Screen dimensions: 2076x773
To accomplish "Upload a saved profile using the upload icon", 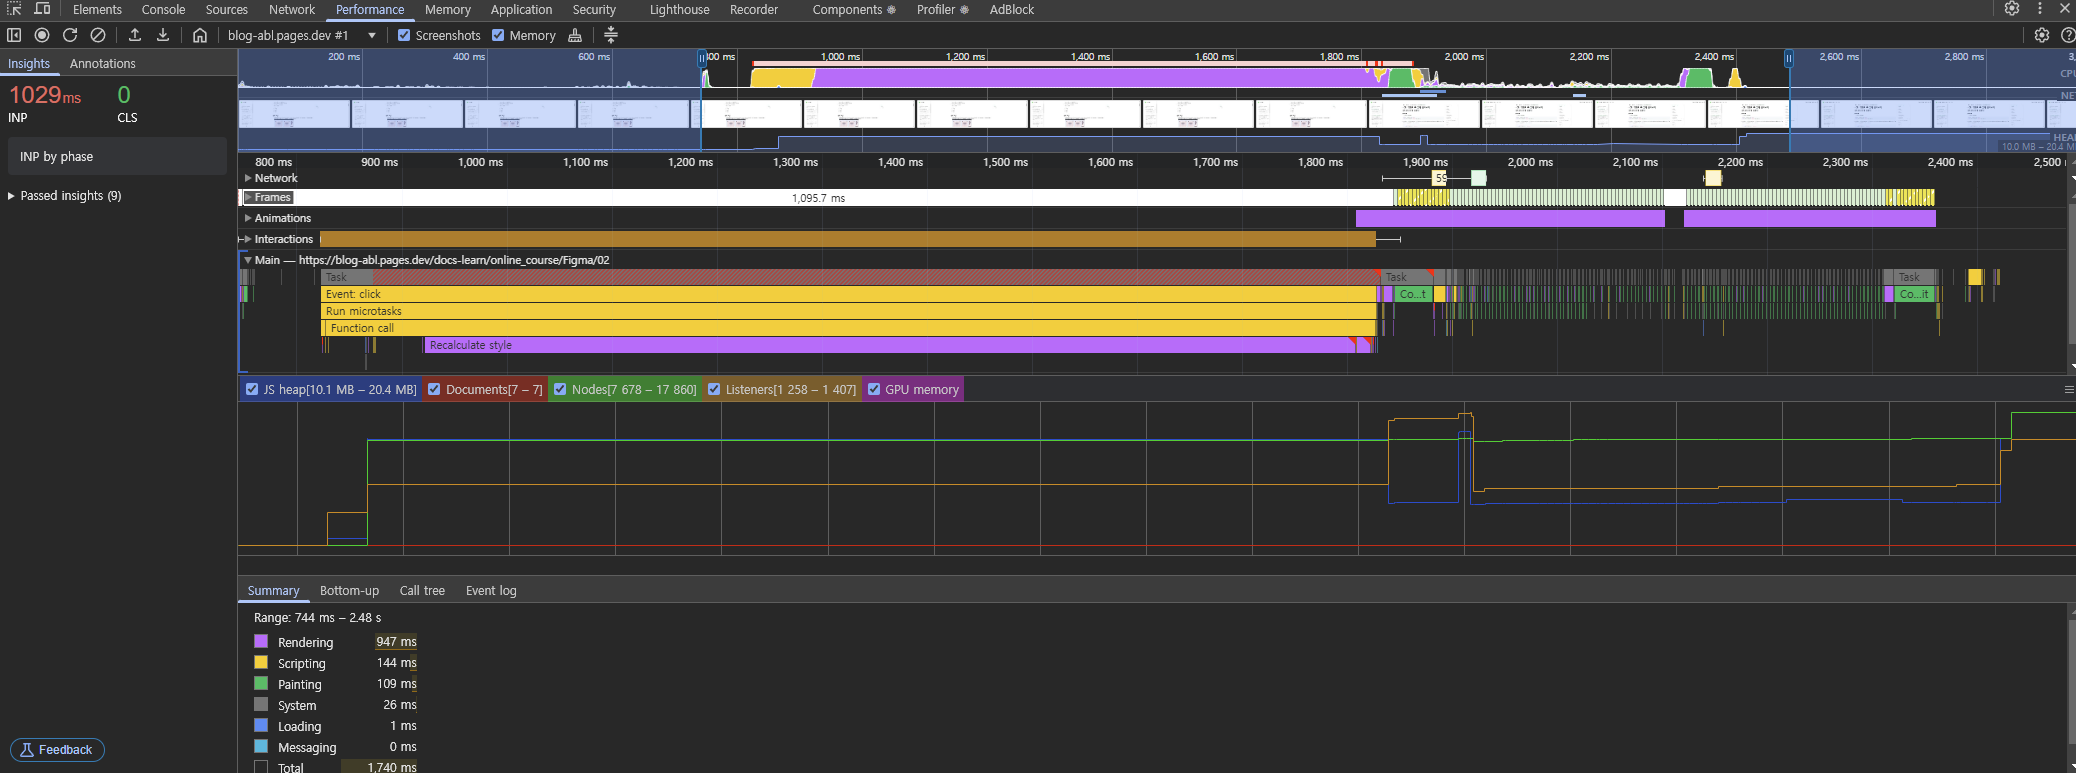I will 135,35.
